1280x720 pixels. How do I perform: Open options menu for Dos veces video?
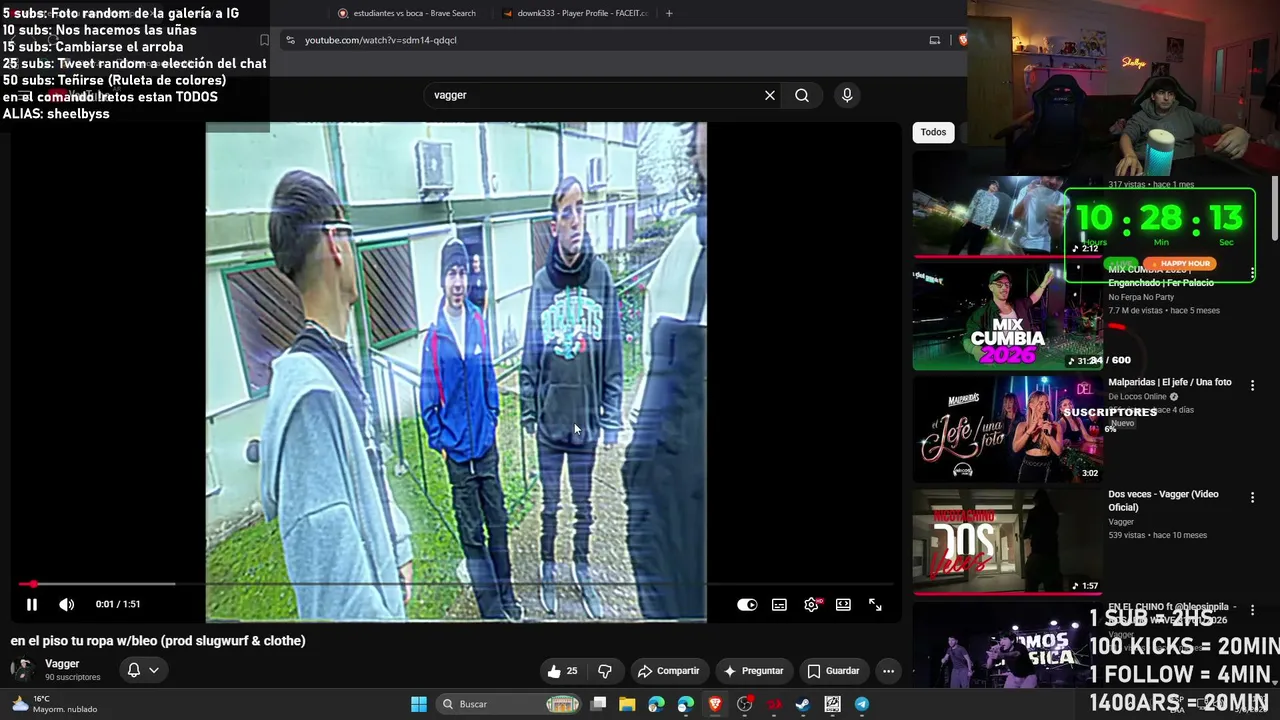coord(1252,497)
